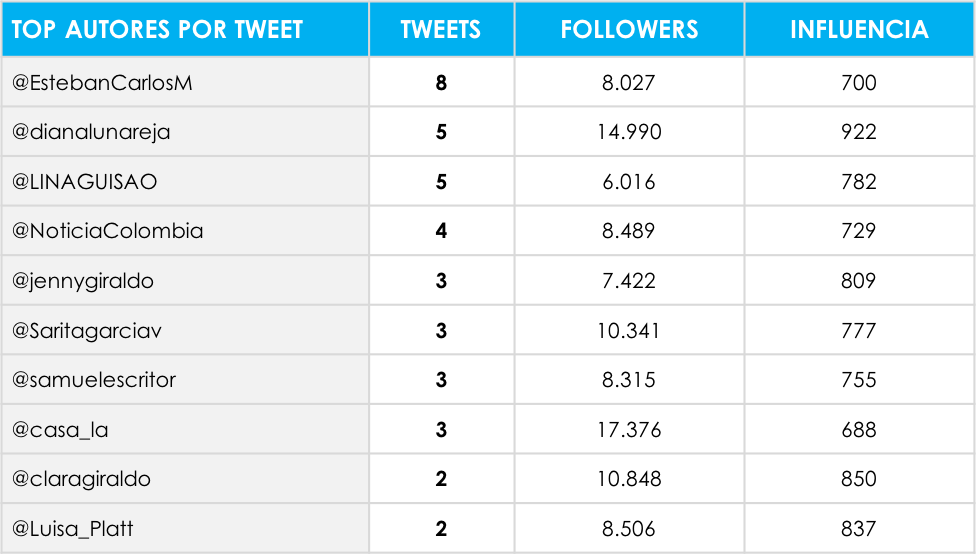Click the @LINAGUISAO author handle
Viewport: 977px width, 555px height.
(84, 181)
